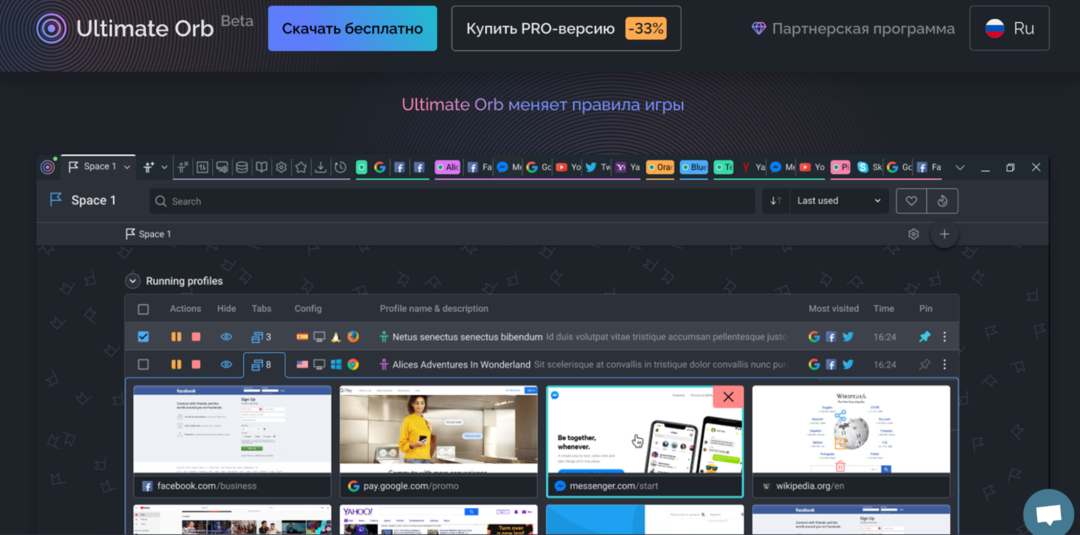Click the flame filter button

(942, 201)
